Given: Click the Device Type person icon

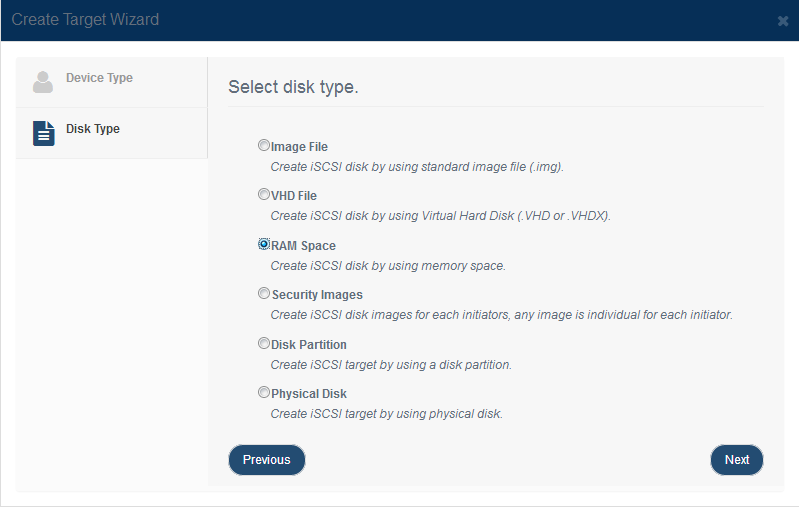Looking at the screenshot, I should (x=43, y=82).
